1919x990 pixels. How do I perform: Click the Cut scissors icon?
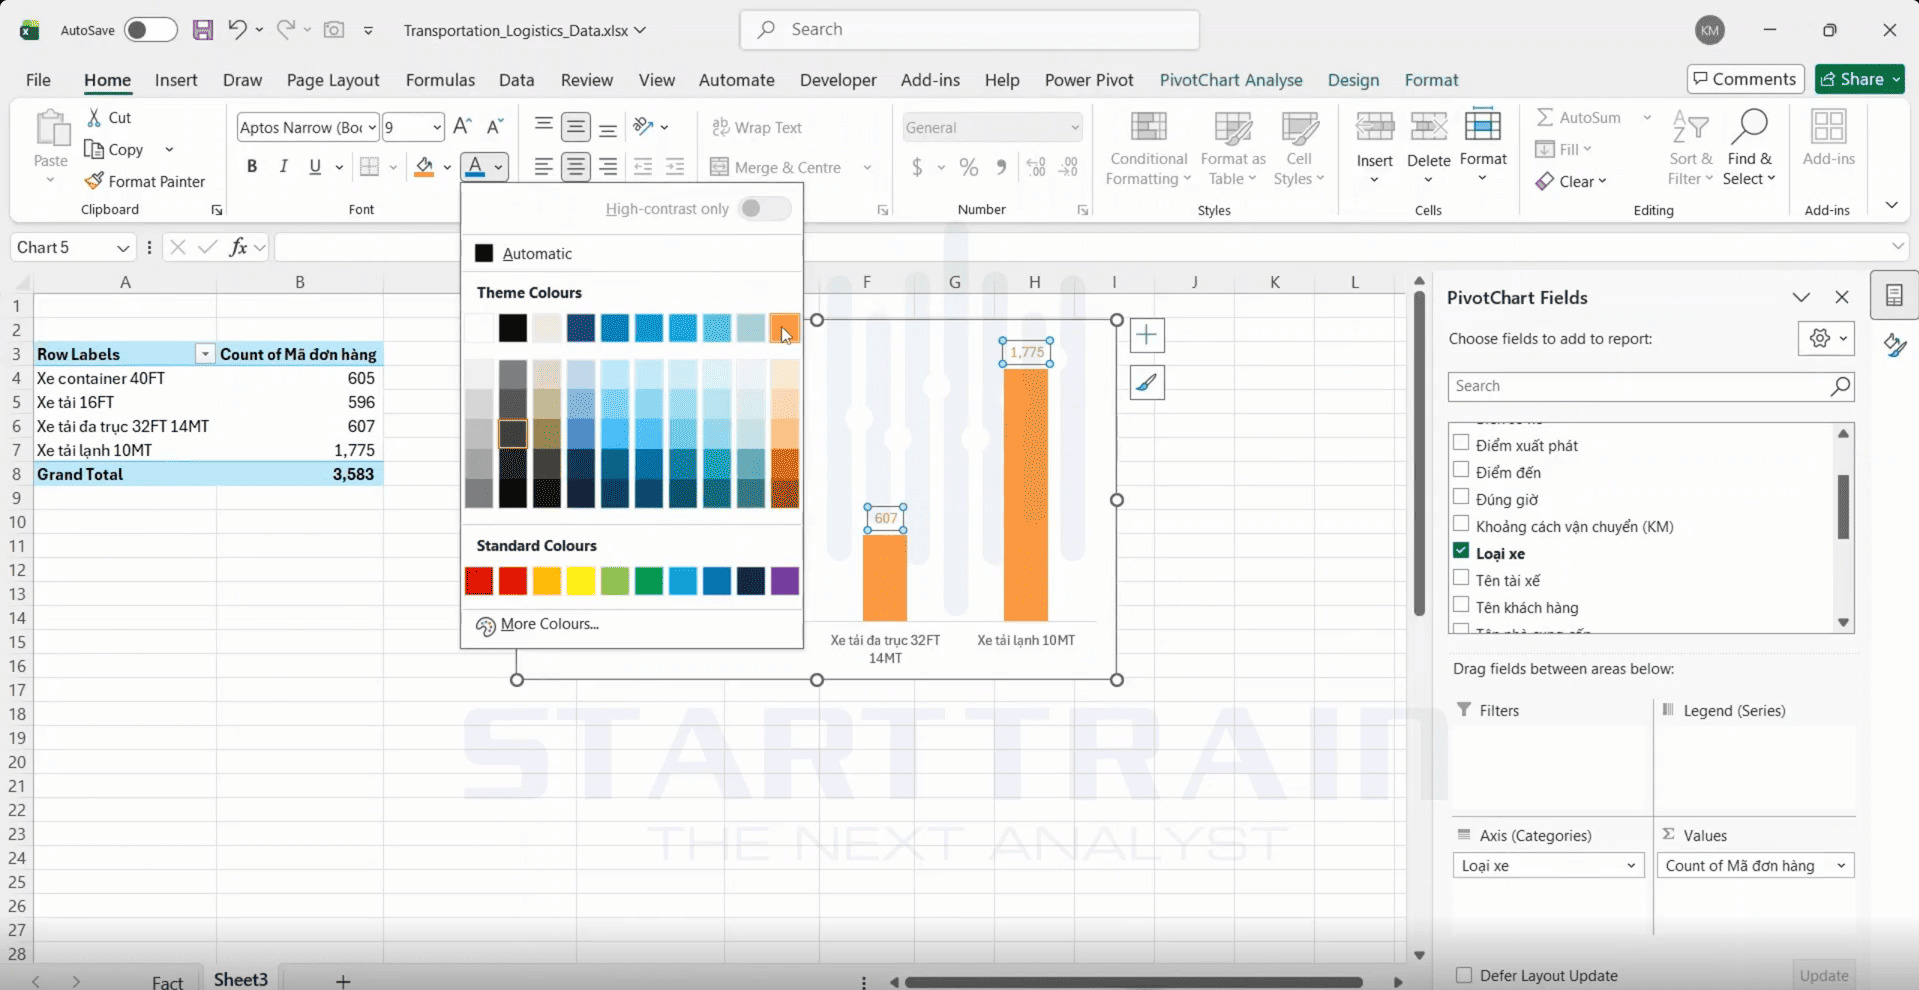(x=94, y=117)
